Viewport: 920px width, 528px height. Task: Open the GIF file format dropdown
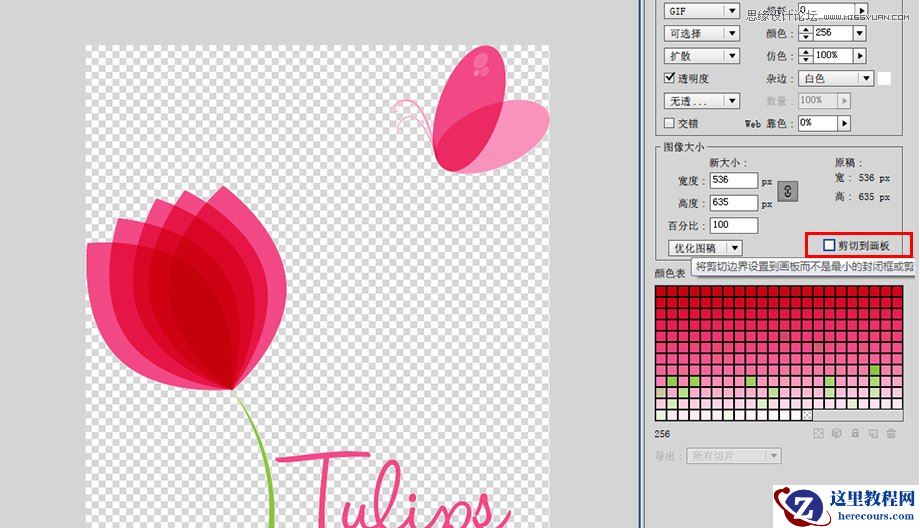click(701, 11)
